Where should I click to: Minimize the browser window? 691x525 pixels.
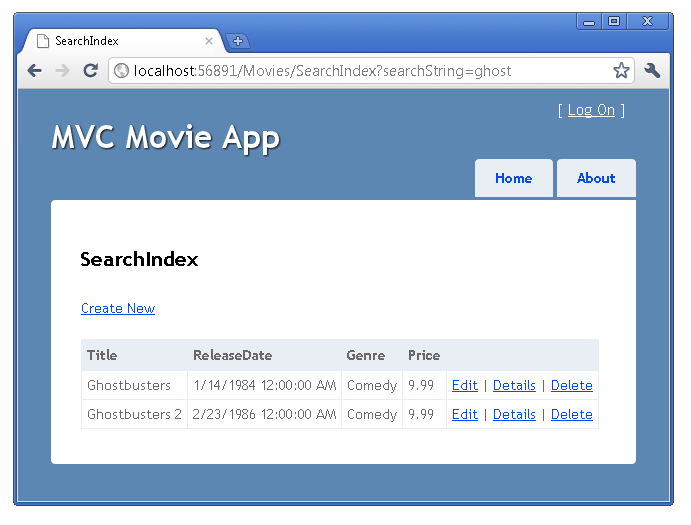click(589, 22)
